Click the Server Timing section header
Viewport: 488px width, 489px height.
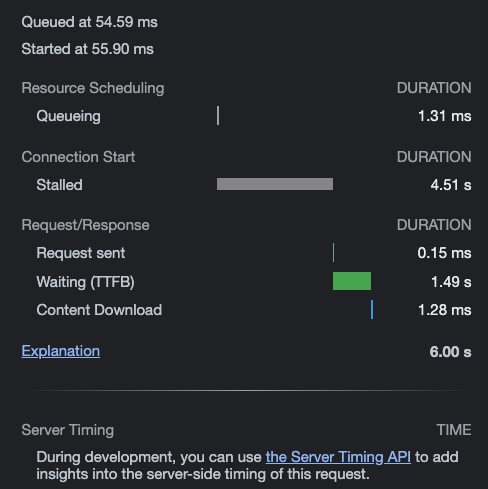[x=68, y=430]
